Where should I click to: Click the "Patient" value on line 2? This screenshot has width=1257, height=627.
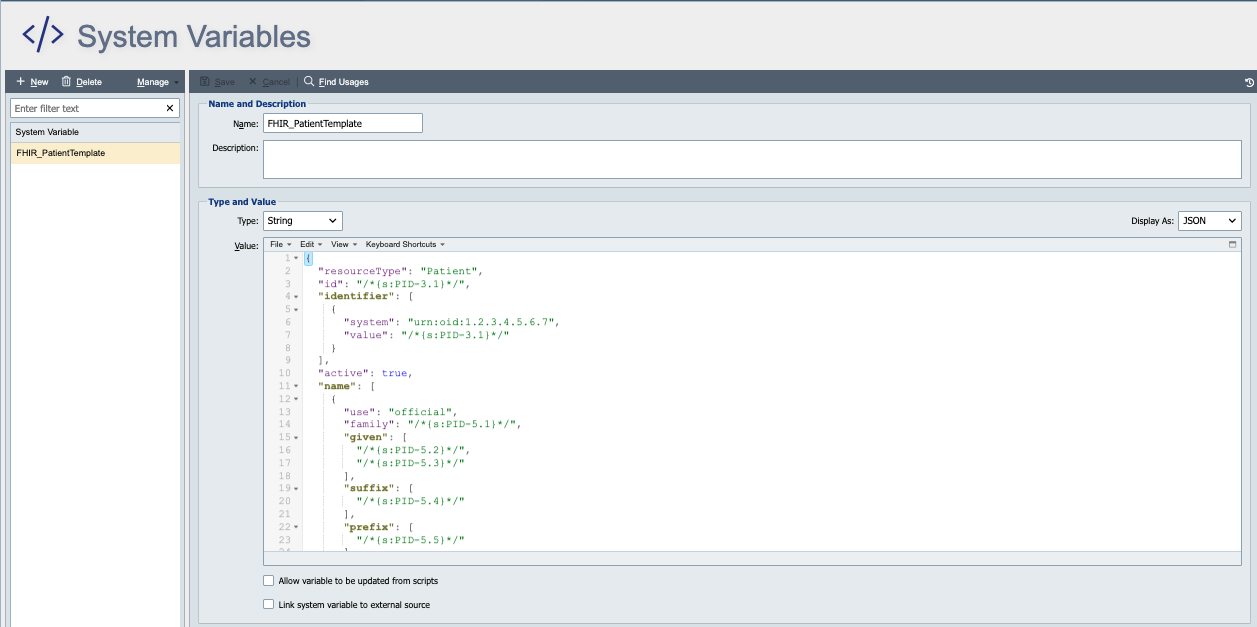448,271
